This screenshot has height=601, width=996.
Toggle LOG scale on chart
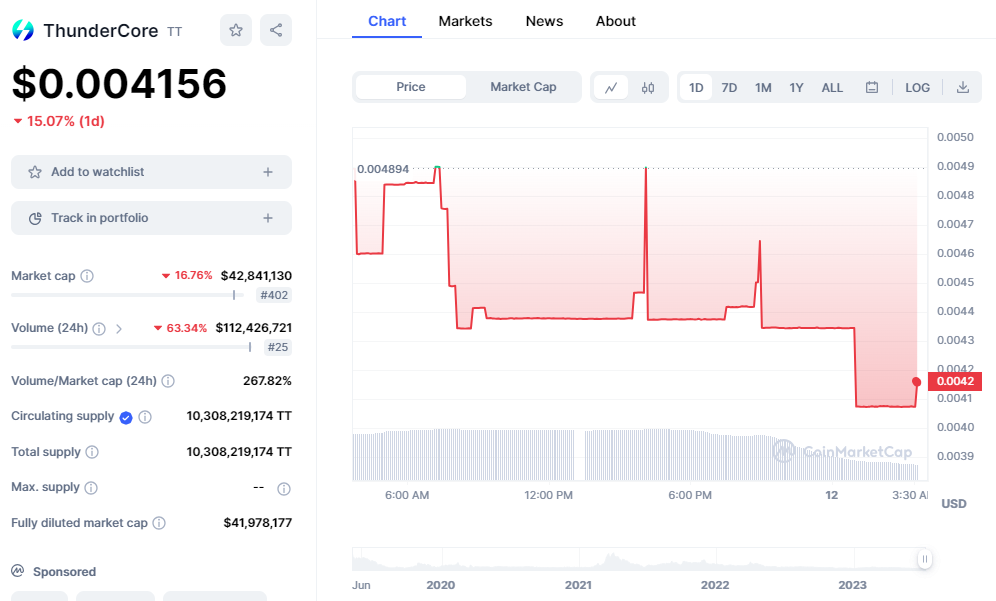pos(917,88)
